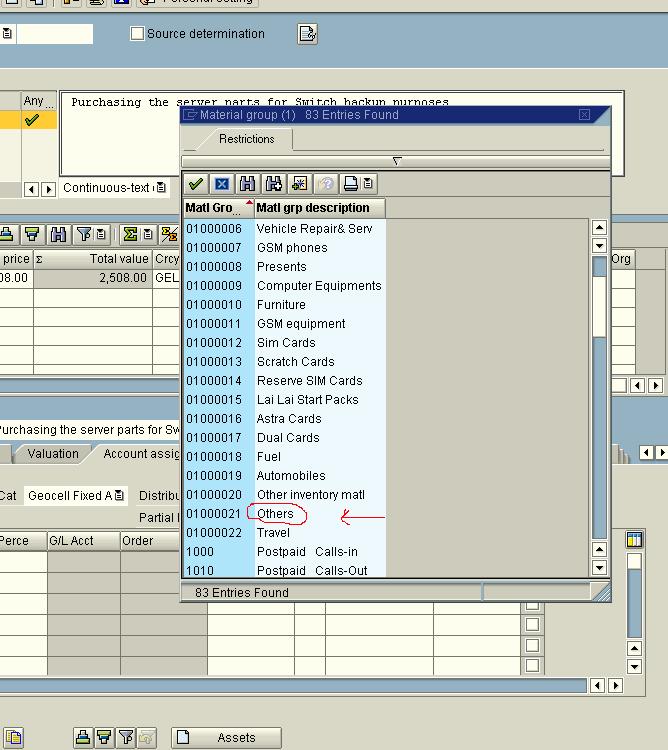Expand restrictions with the downward triangle bar

(396, 161)
